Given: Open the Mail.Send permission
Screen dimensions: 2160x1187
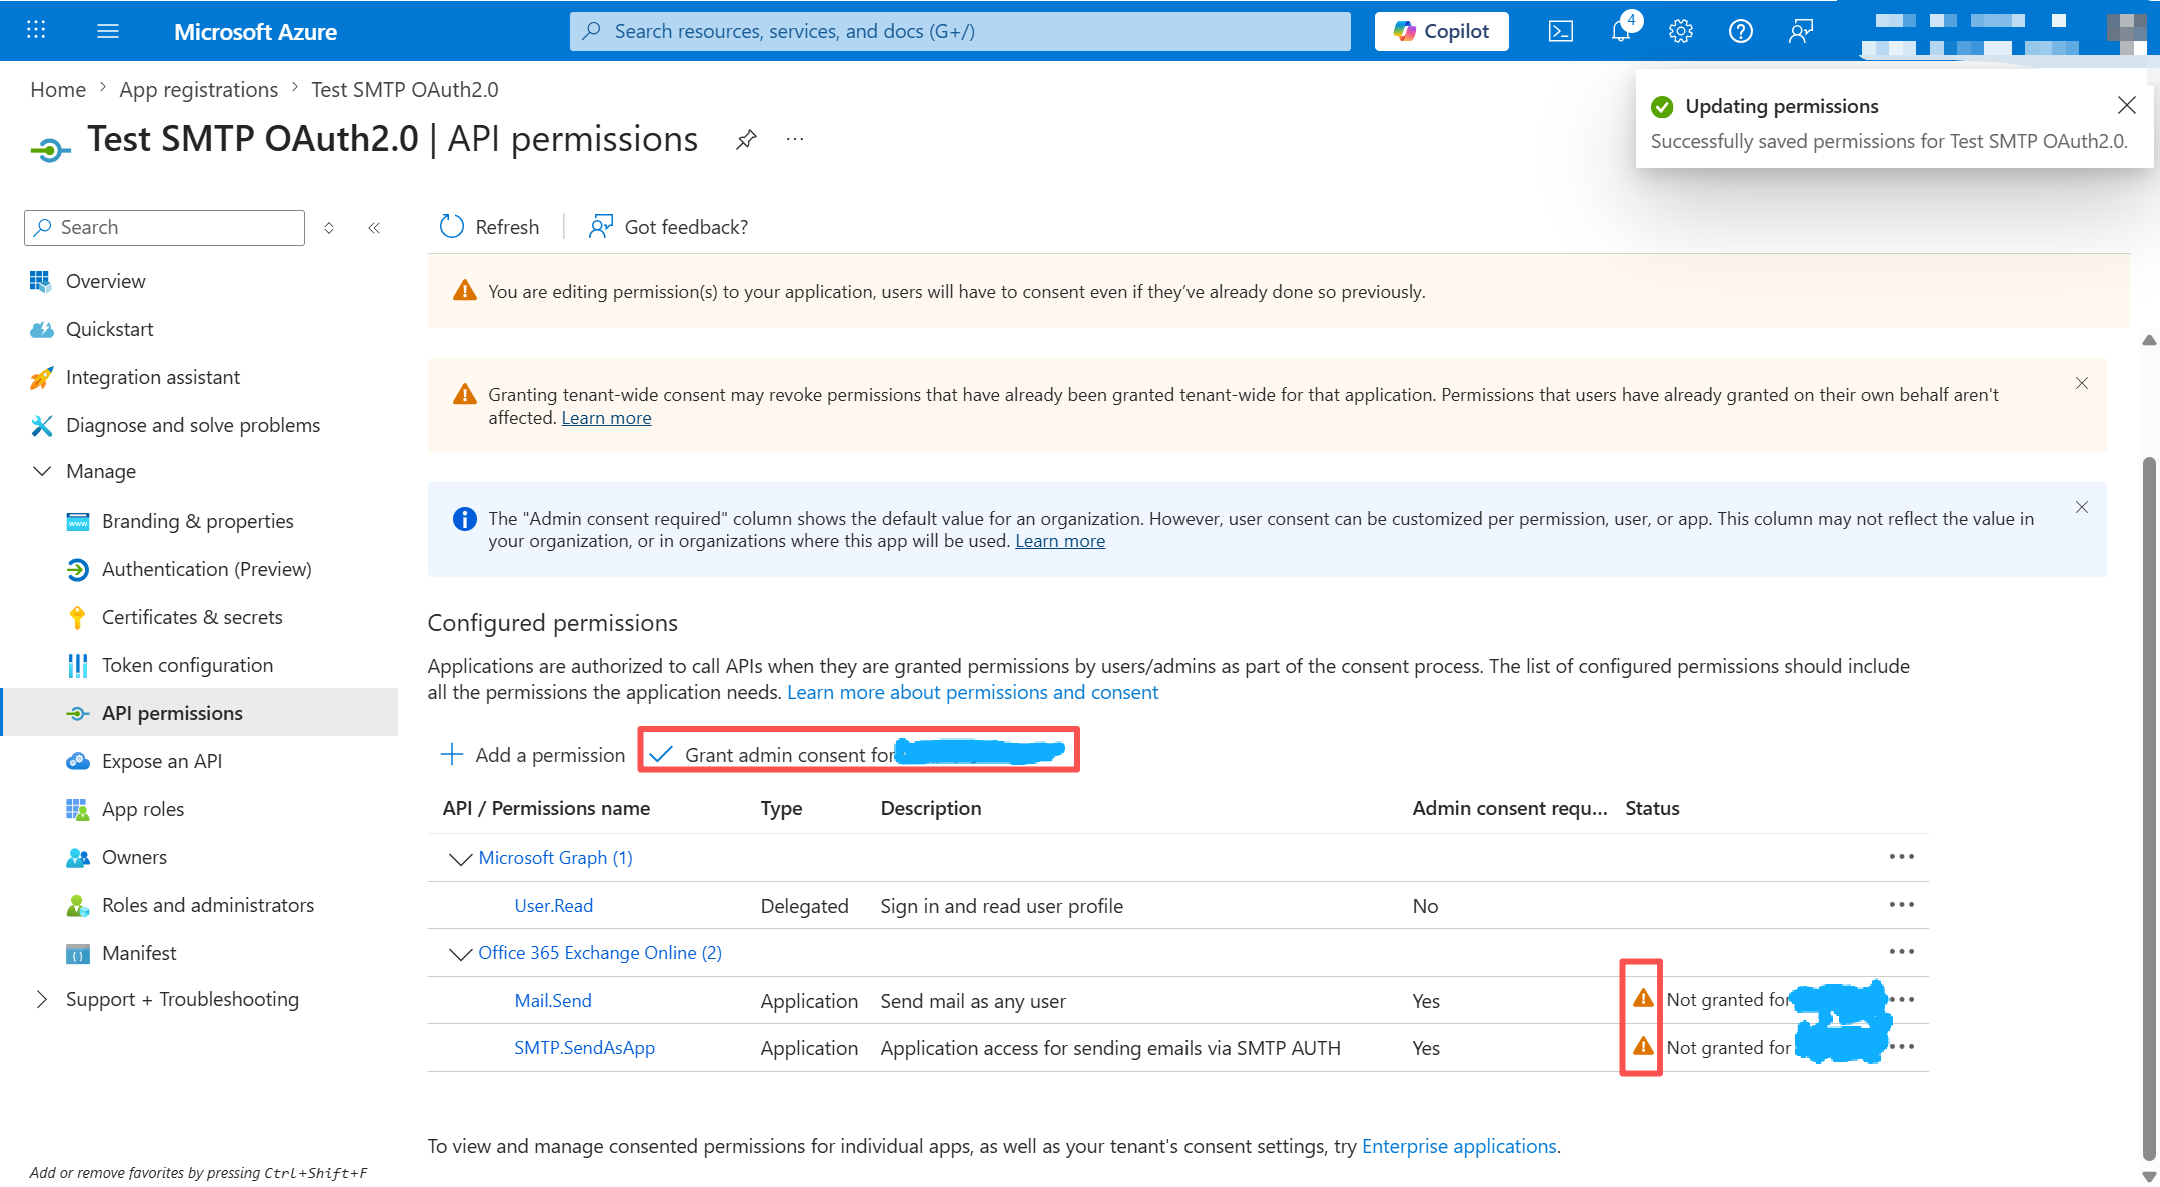Looking at the screenshot, I should 553,1001.
